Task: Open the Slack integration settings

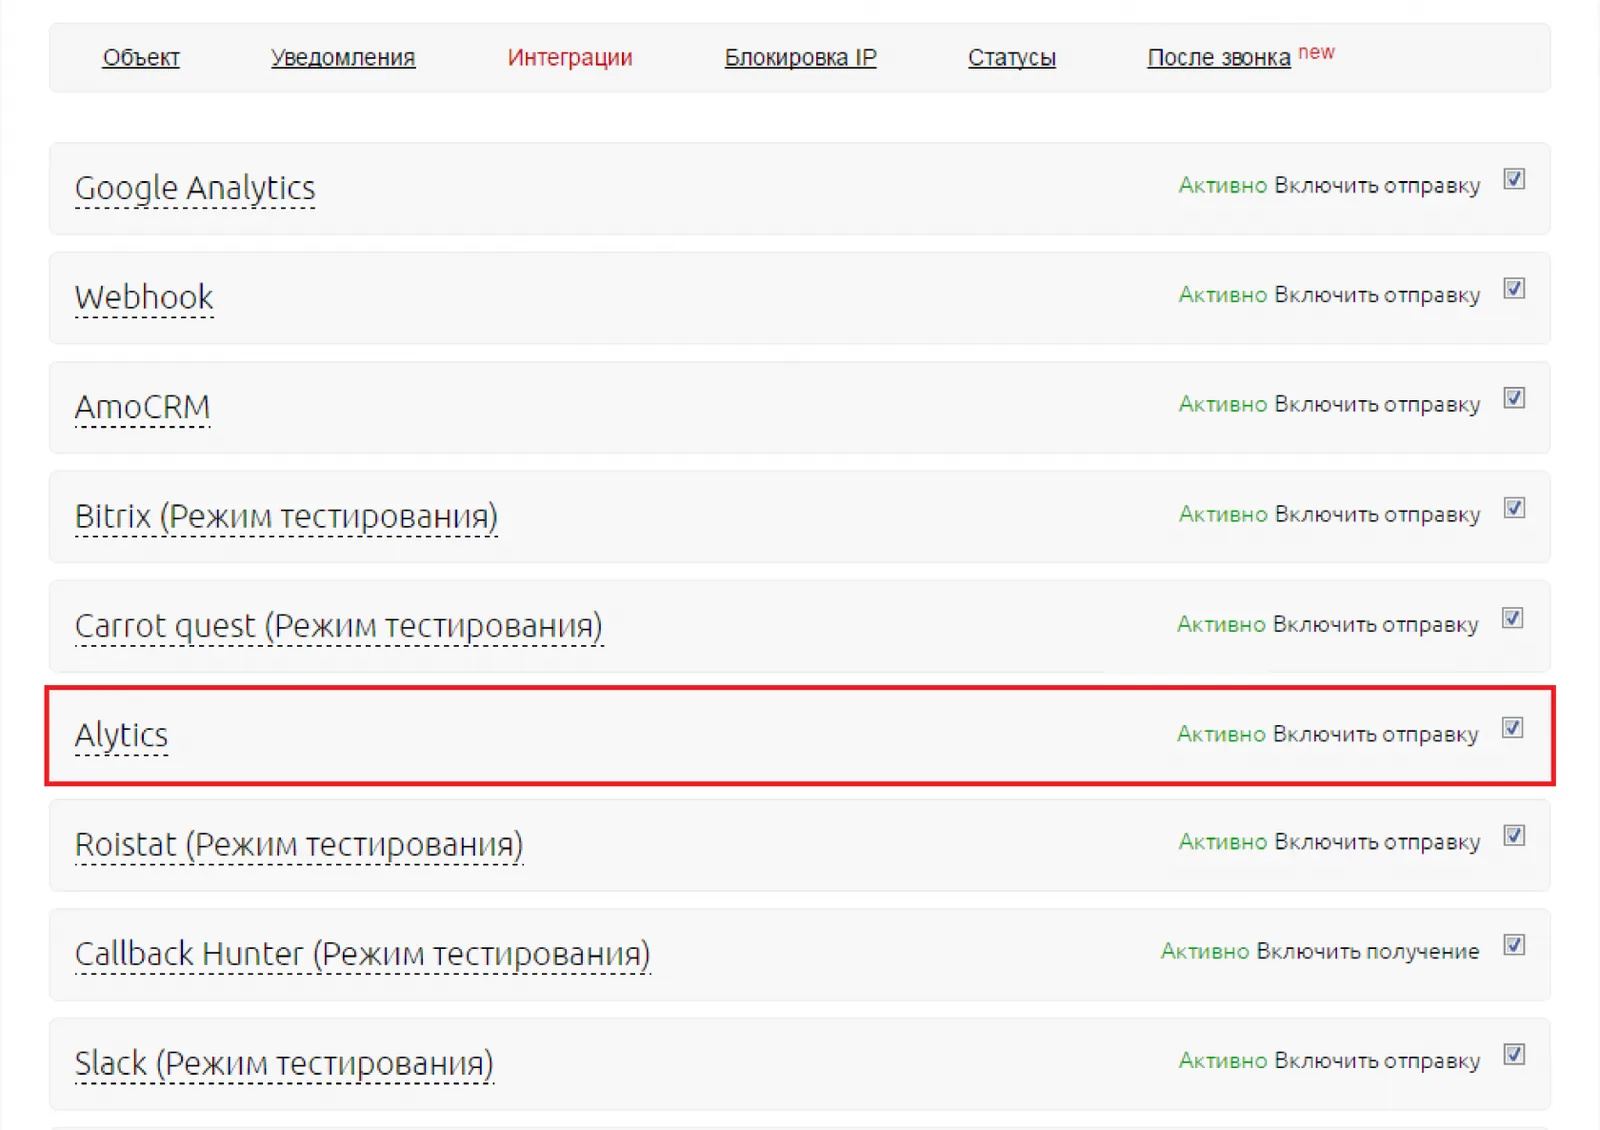Action: pos(284,1064)
